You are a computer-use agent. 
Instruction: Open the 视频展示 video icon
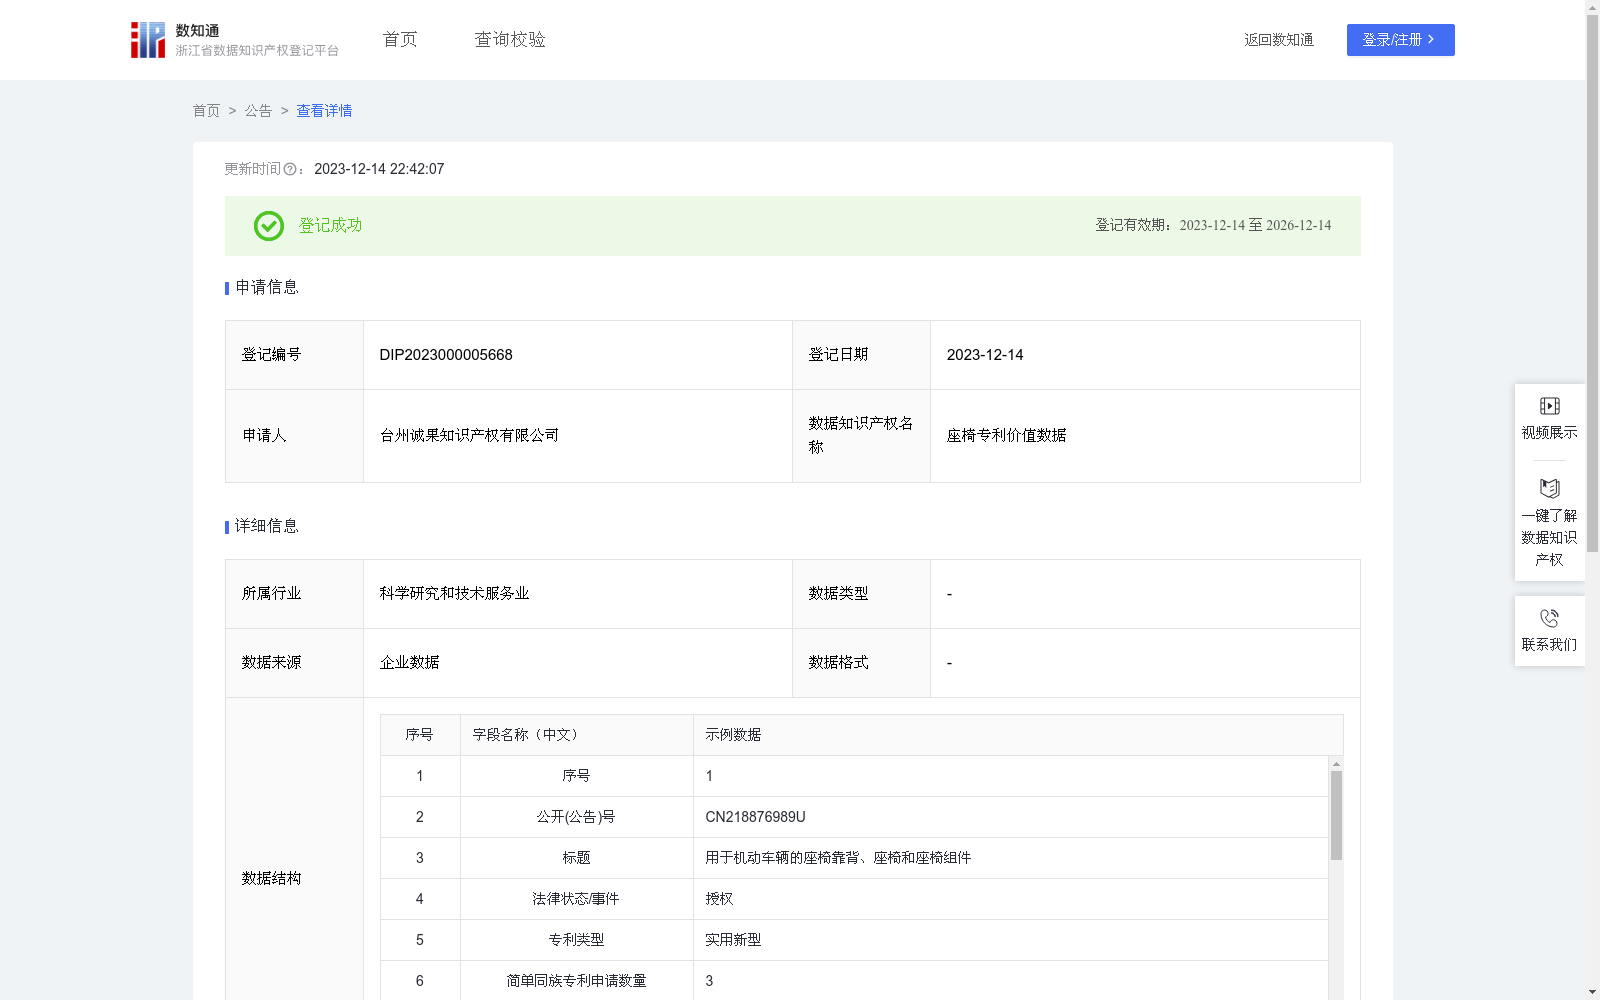1549,406
